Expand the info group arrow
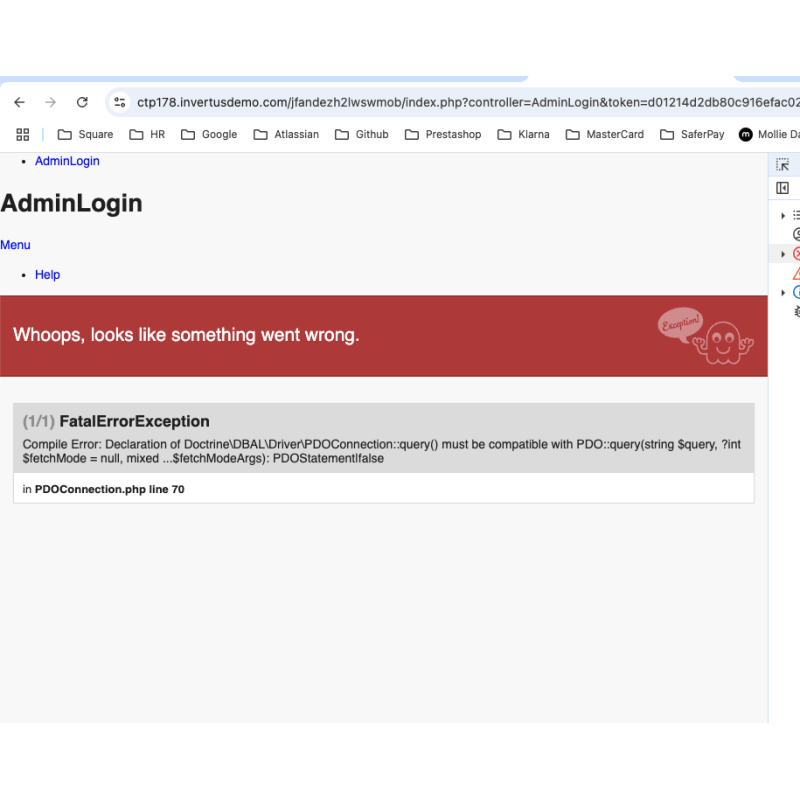The width and height of the screenshot is (800, 800). (x=783, y=293)
